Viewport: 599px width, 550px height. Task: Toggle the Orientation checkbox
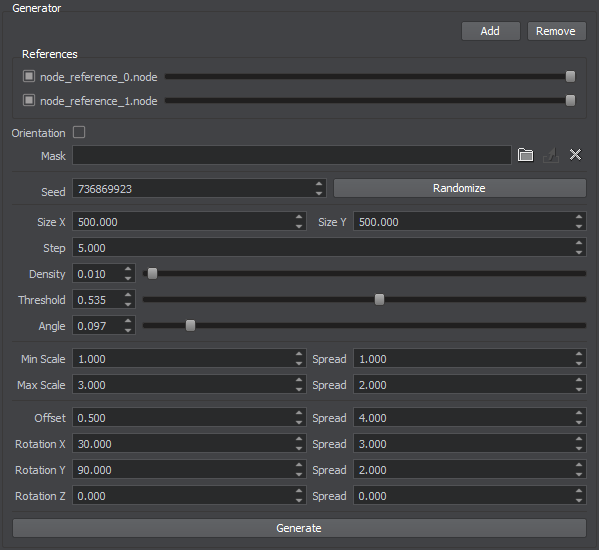[79, 132]
